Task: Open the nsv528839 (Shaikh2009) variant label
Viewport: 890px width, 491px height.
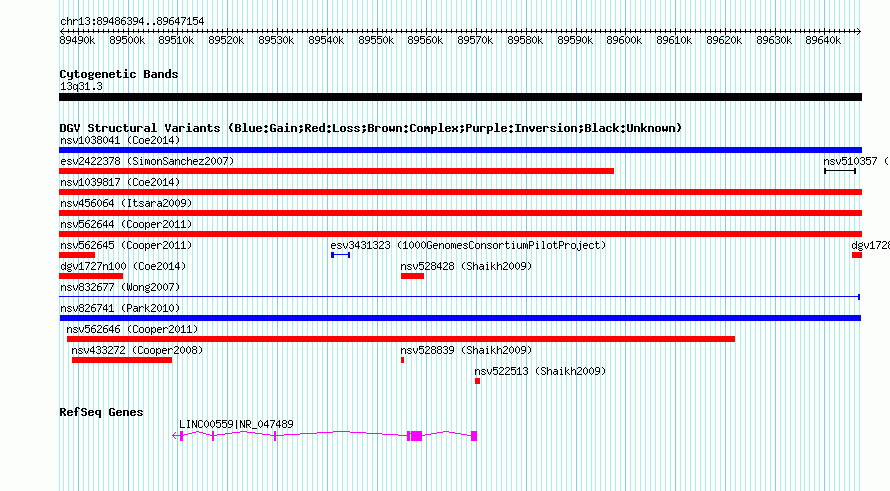Action: [x=466, y=350]
